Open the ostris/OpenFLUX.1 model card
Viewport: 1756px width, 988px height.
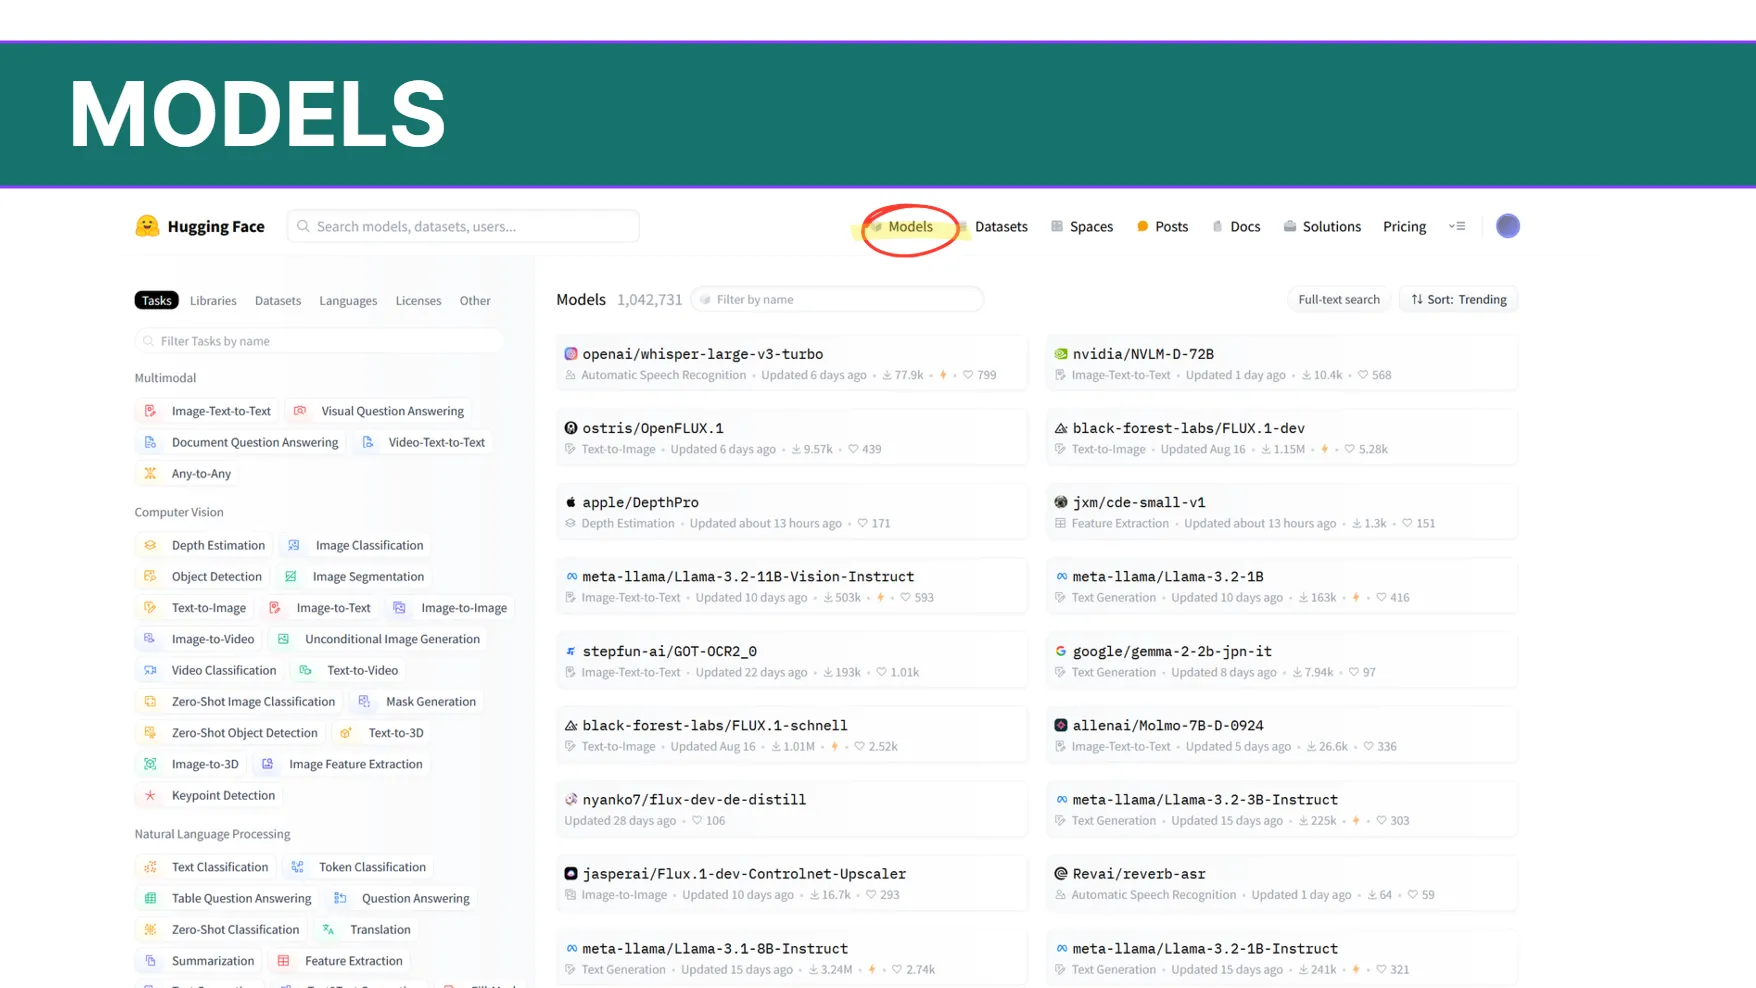click(792, 437)
